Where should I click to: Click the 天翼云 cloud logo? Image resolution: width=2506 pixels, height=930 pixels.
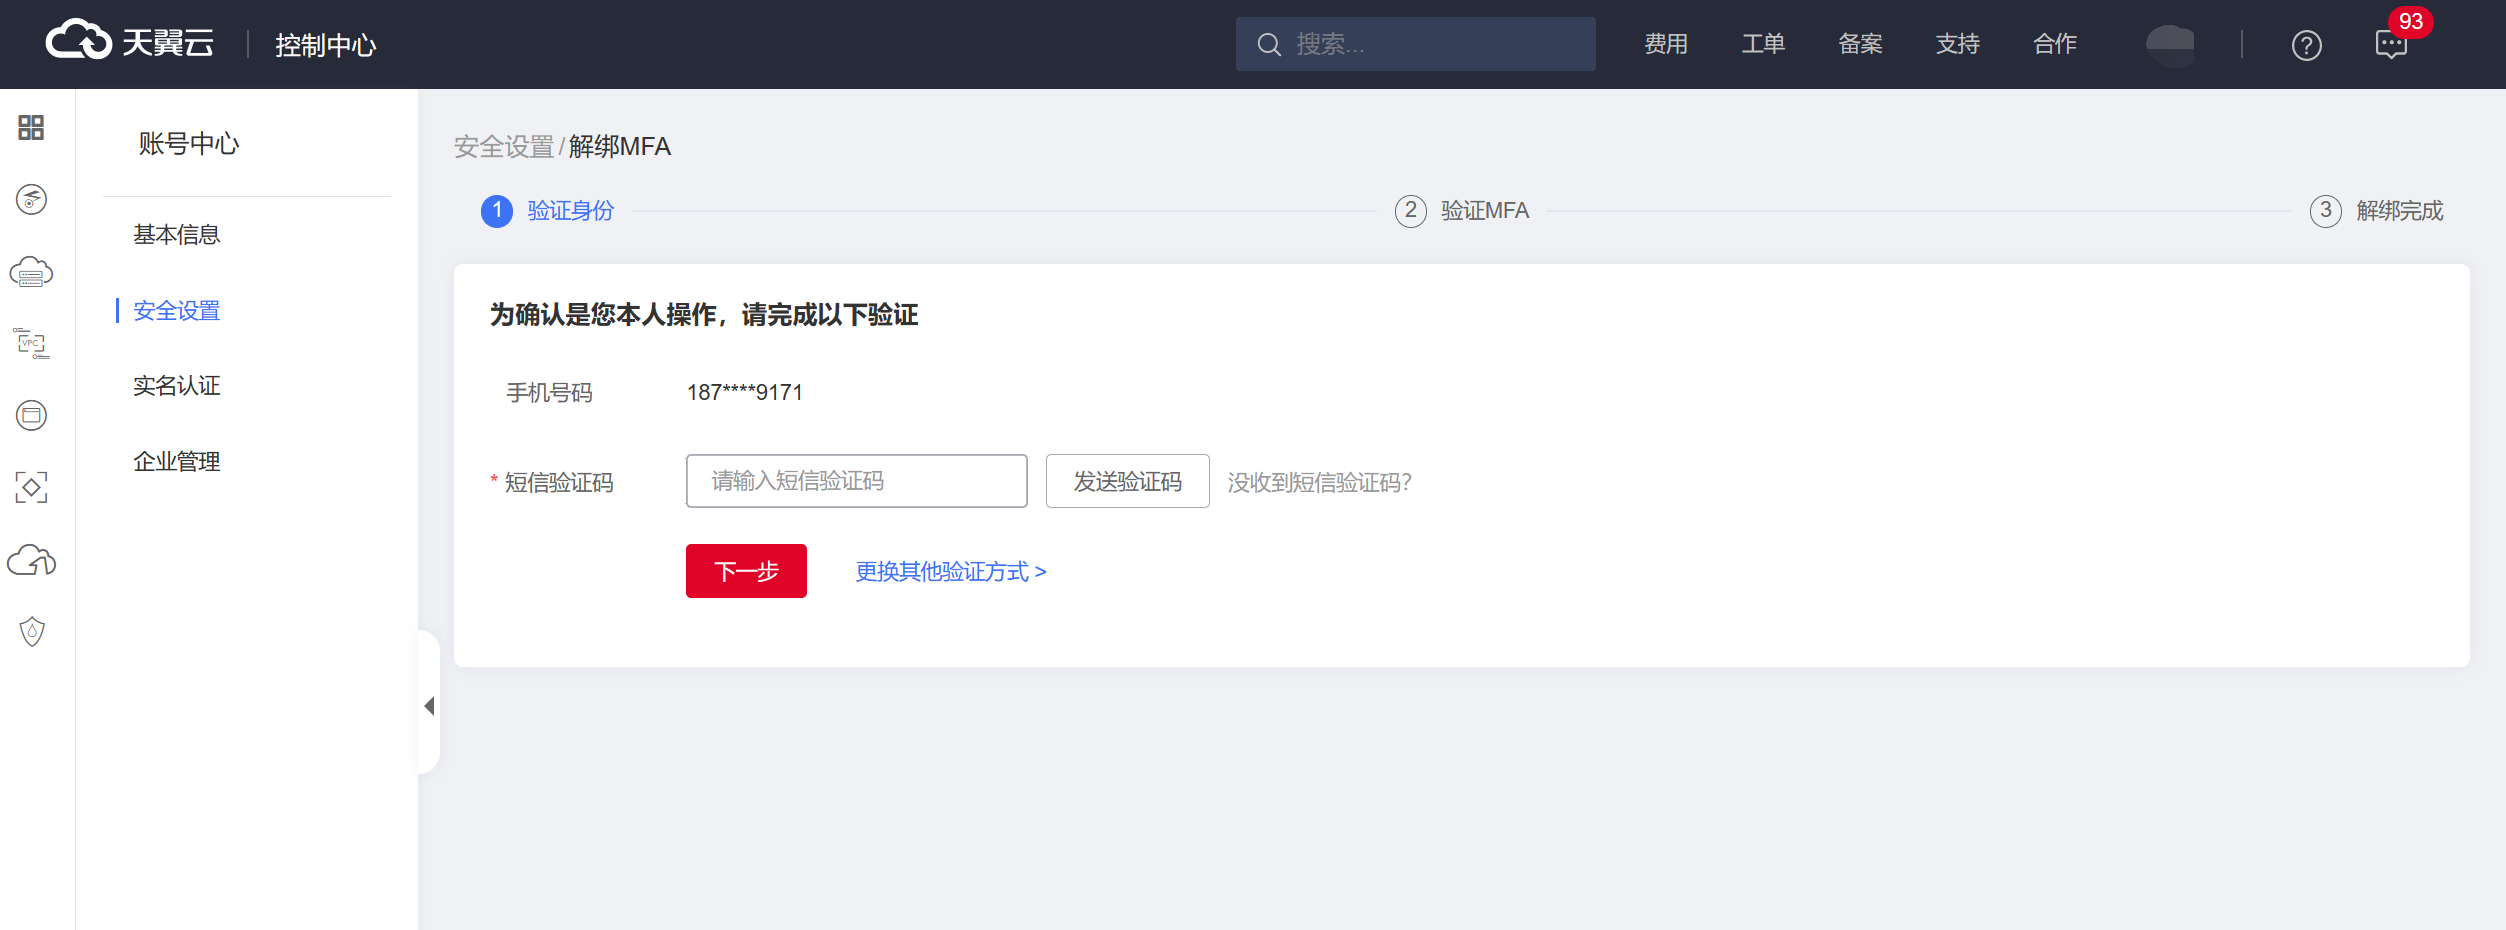click(130, 41)
